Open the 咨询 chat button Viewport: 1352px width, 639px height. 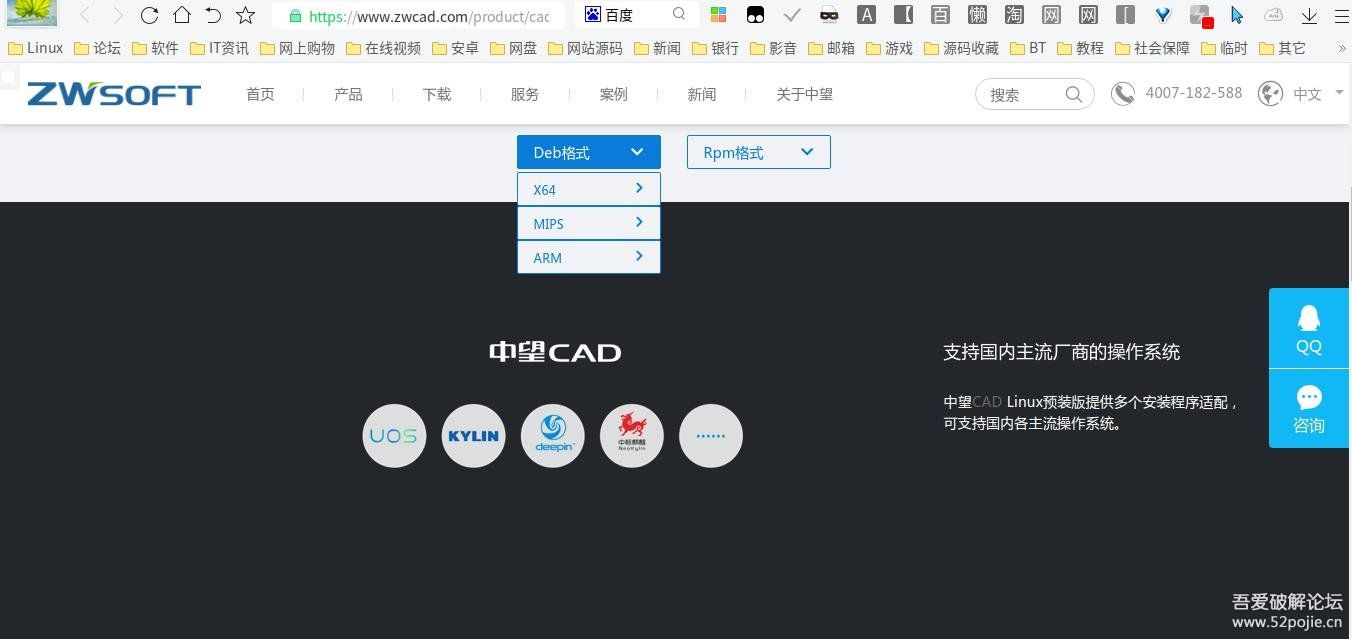pos(1309,408)
